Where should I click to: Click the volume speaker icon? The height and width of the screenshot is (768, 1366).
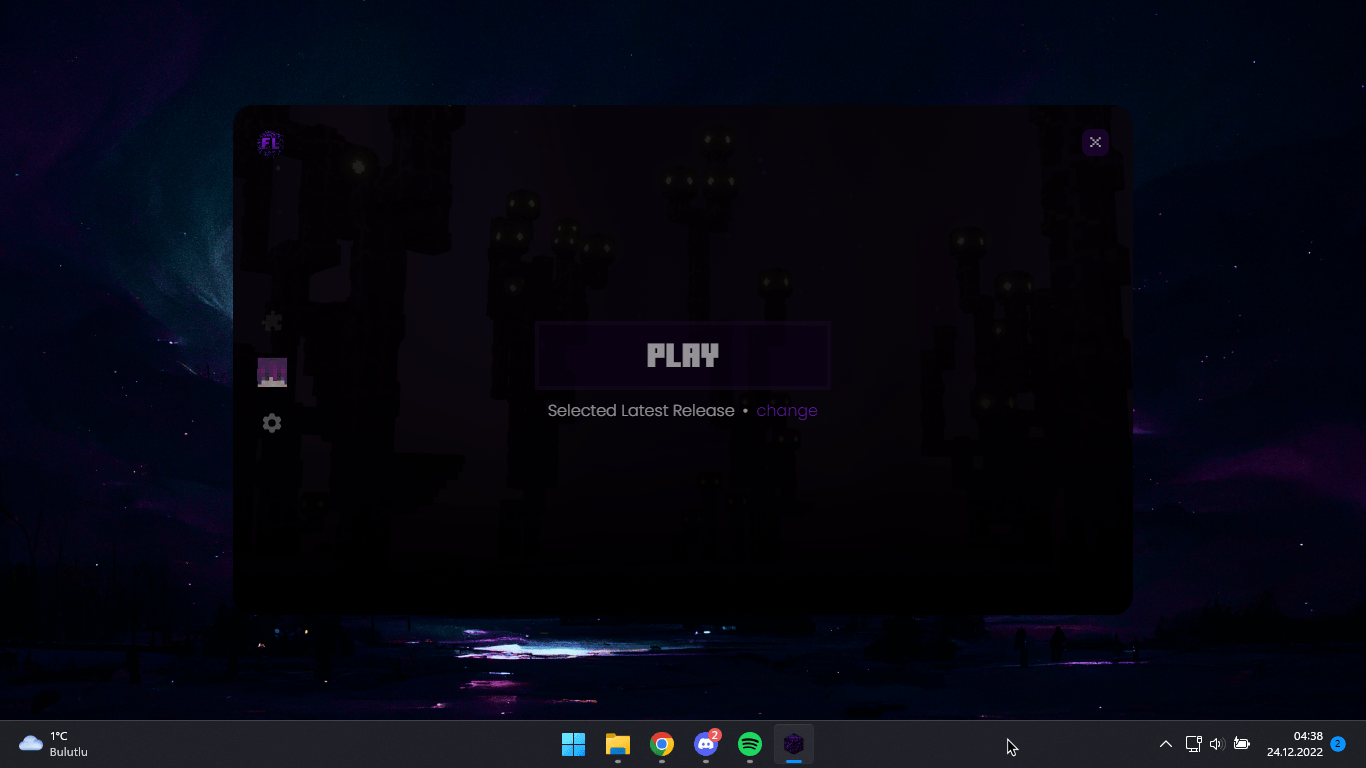[x=1216, y=744]
